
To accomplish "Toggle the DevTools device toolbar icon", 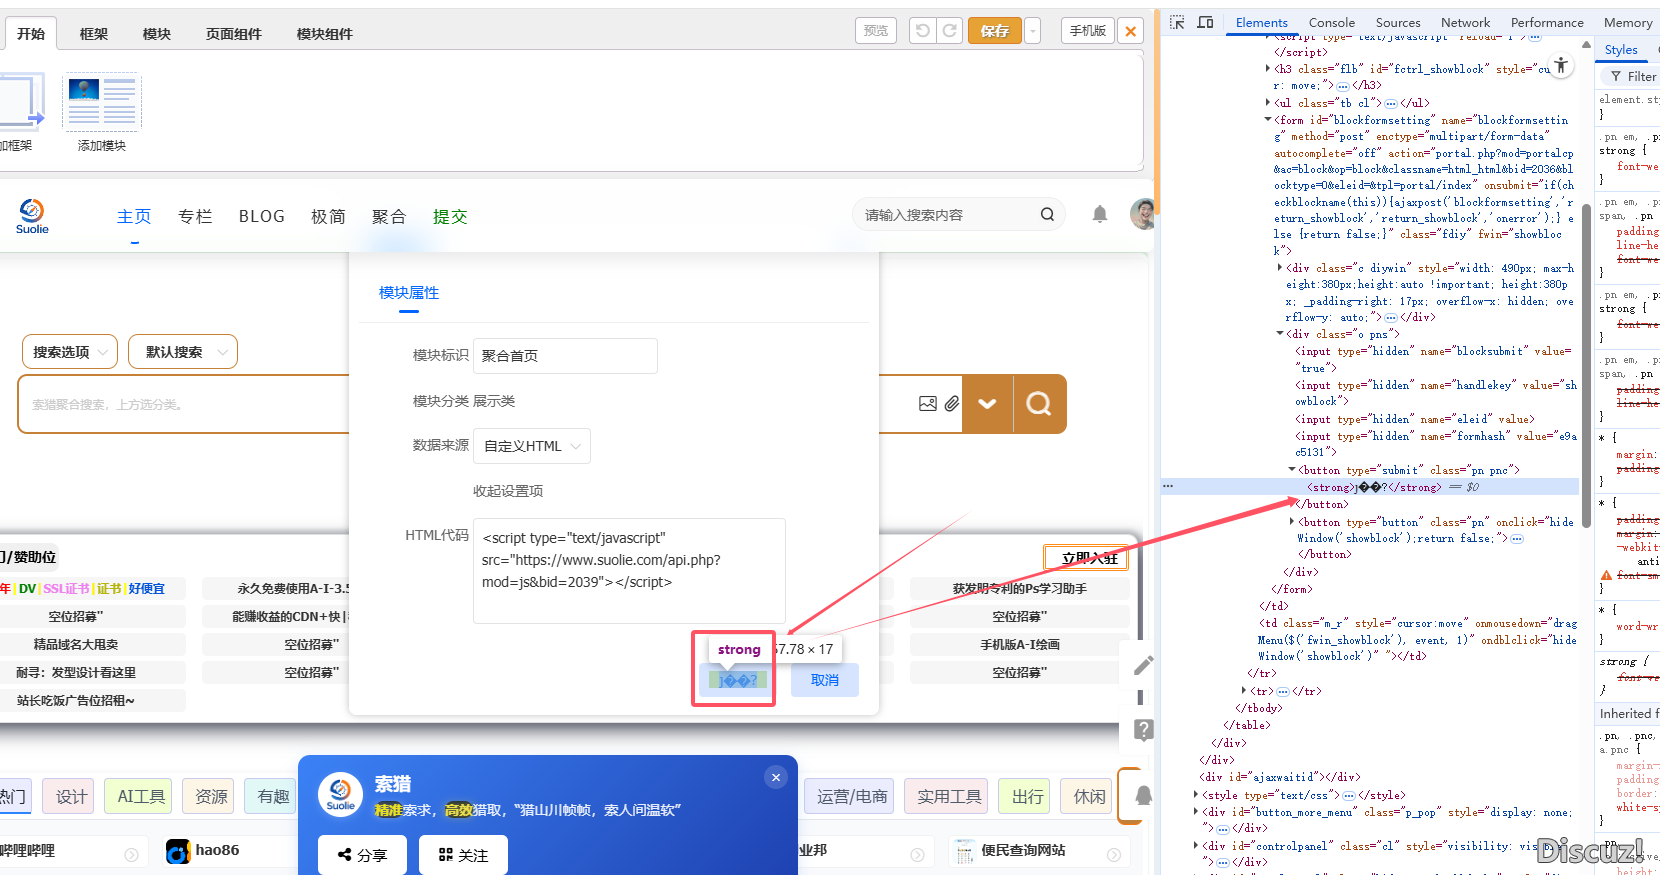I will point(1205,22).
